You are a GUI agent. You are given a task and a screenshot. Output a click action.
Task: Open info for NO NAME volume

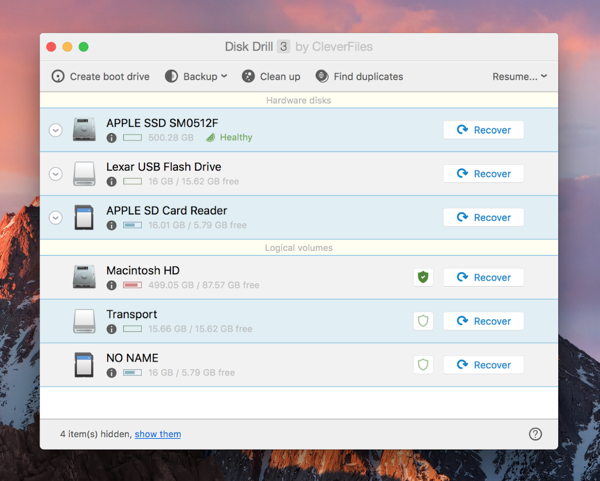point(111,373)
